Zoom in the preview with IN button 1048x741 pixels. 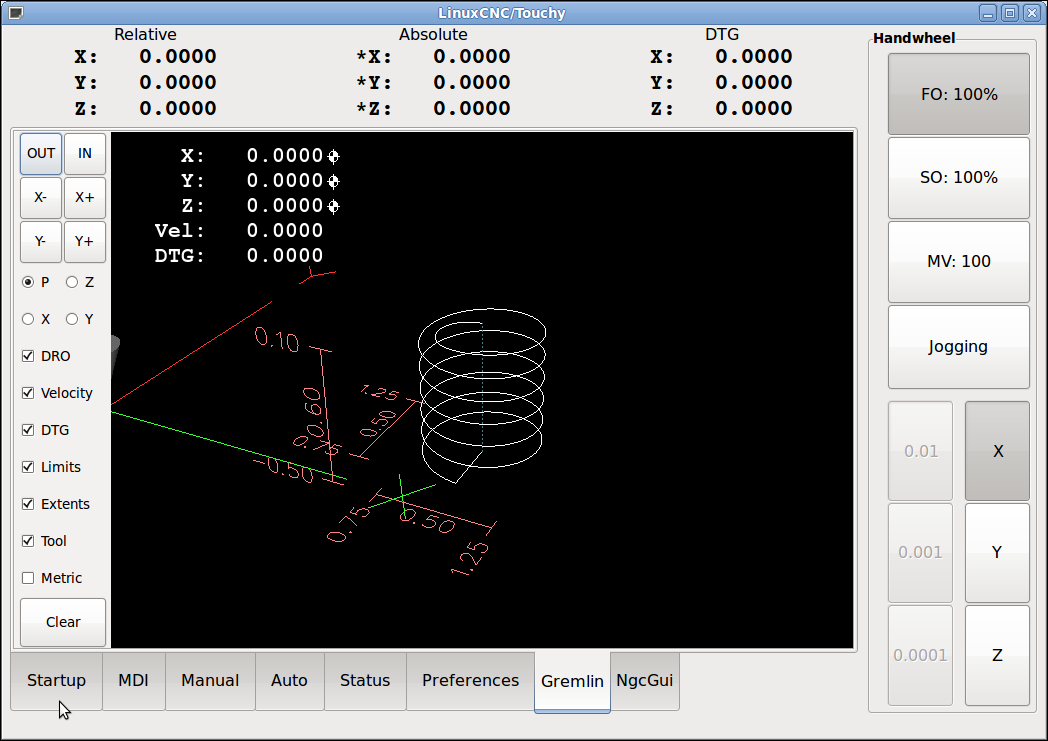tap(85, 154)
